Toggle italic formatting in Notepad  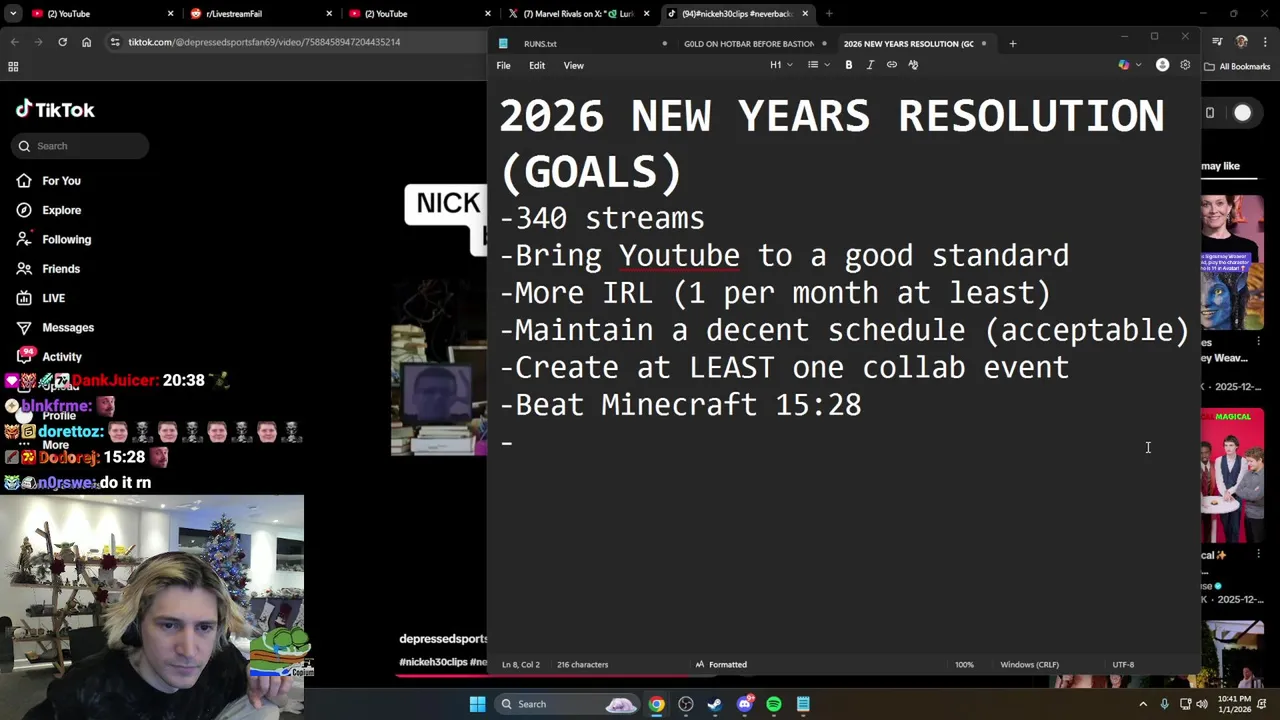[x=870, y=65]
